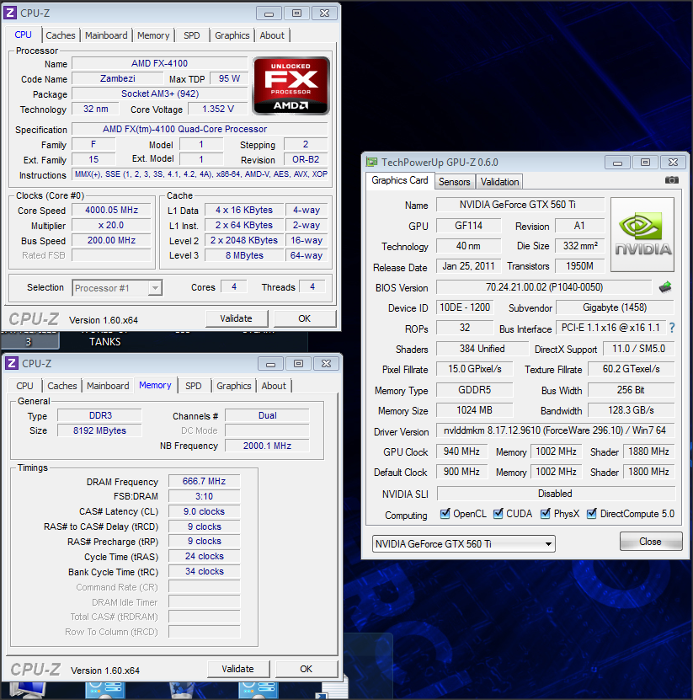The height and width of the screenshot is (700, 693).
Task: Click the Close button in GPU-Z
Action: coord(651,541)
